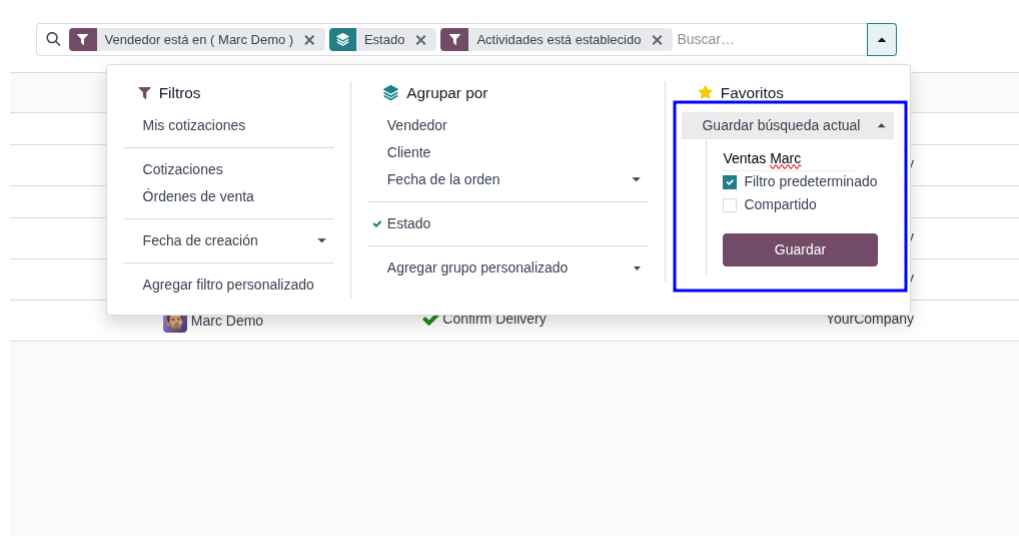Click the Confirm Delivery activity text

pos(494,320)
